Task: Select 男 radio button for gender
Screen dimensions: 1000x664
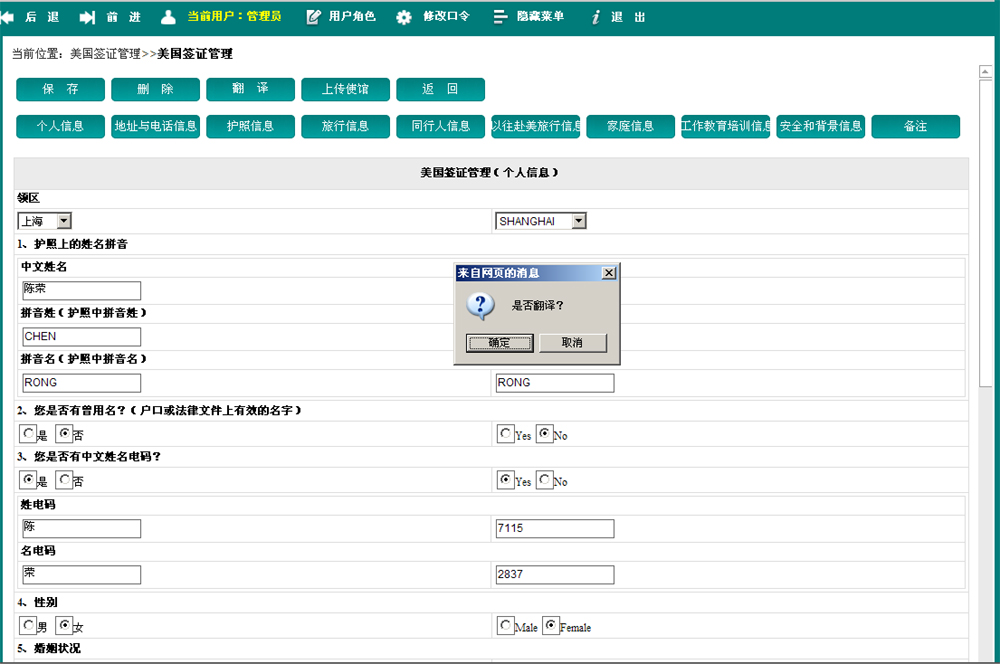Action: coord(28,626)
